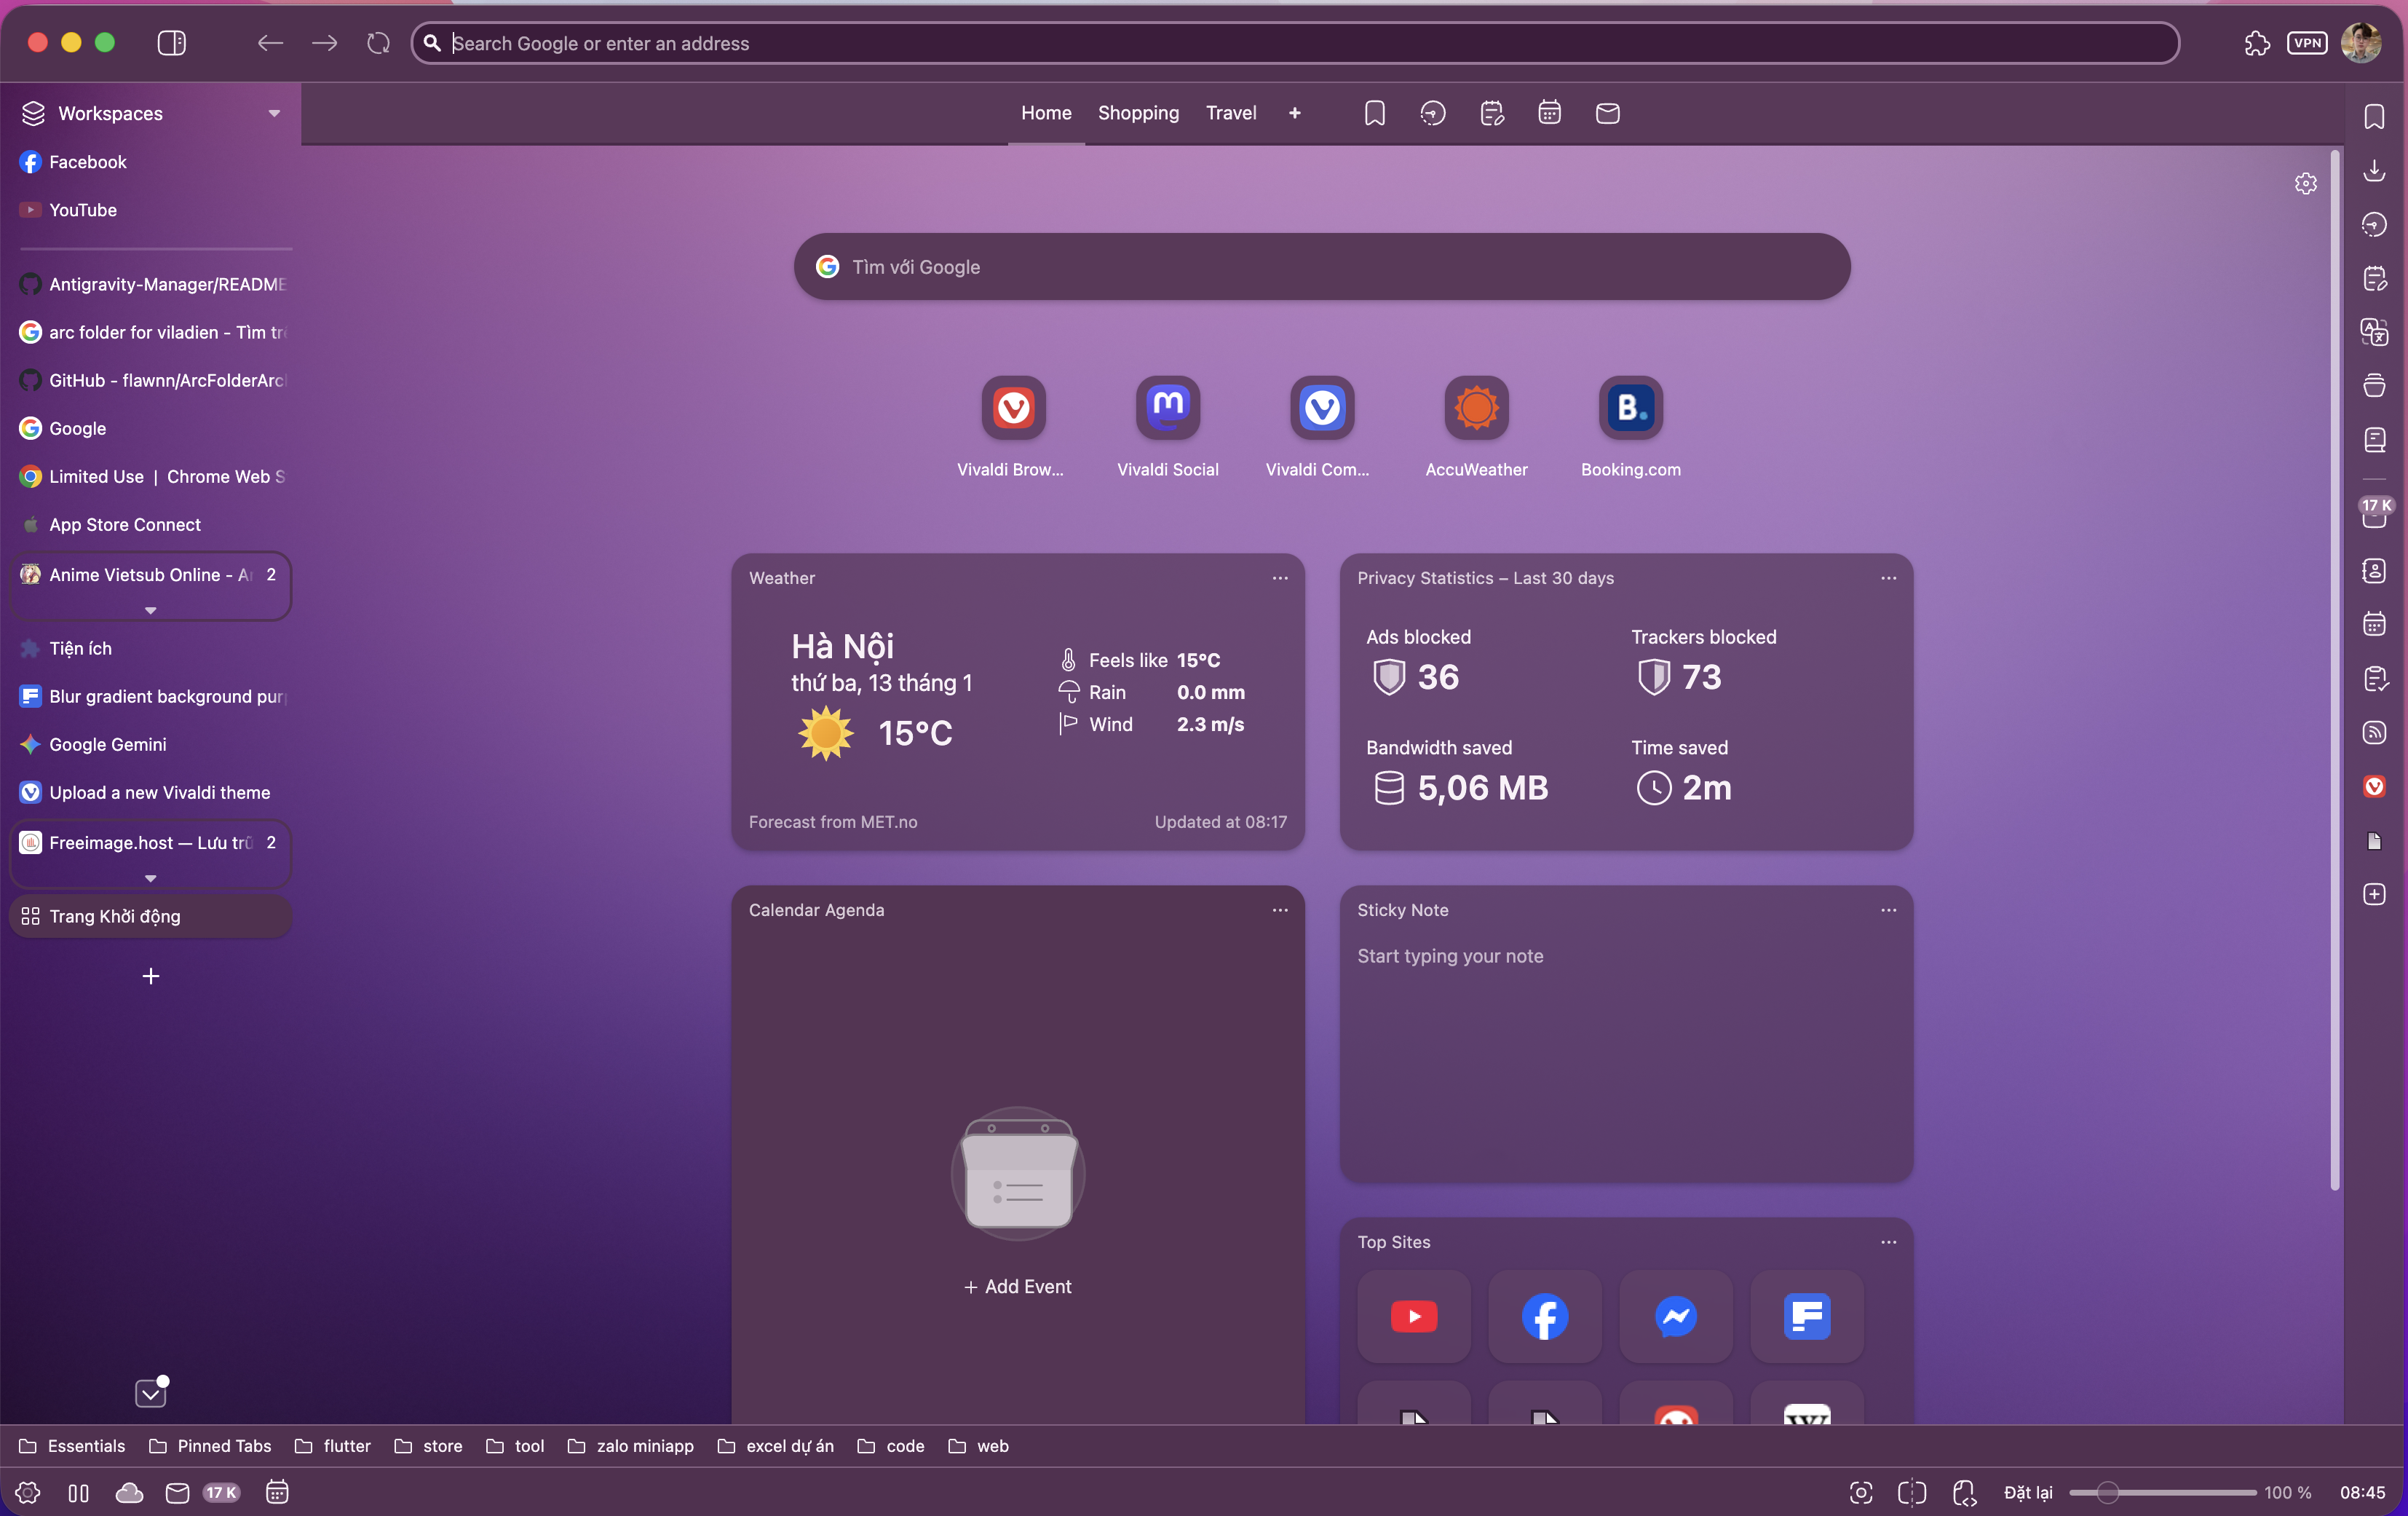Open the Downloads panel icon in the right sidebar
The image size is (2408, 1516).
pyautogui.click(x=2374, y=171)
